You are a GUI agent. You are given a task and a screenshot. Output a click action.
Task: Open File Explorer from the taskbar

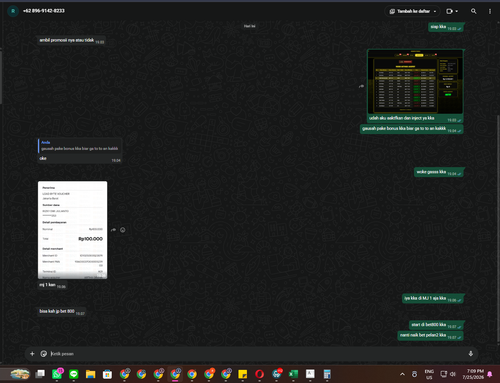pos(91,374)
